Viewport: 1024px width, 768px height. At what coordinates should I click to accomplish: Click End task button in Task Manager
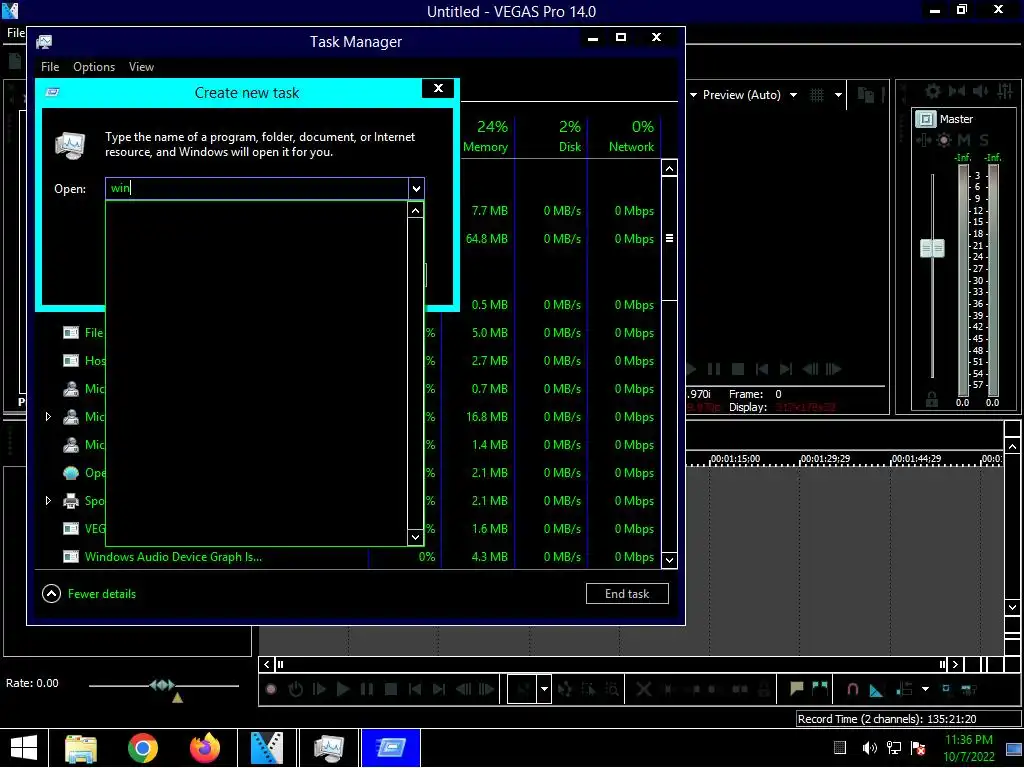(627, 594)
